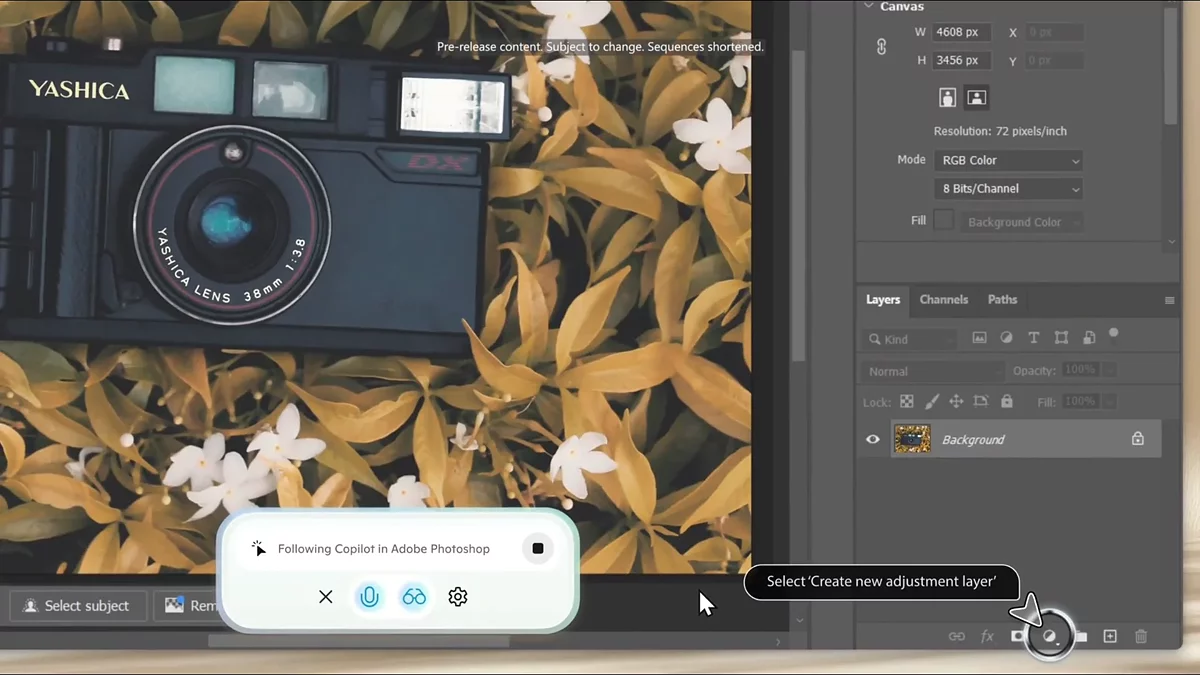Collapse the Canvas section chevron

pyautogui.click(x=868, y=7)
